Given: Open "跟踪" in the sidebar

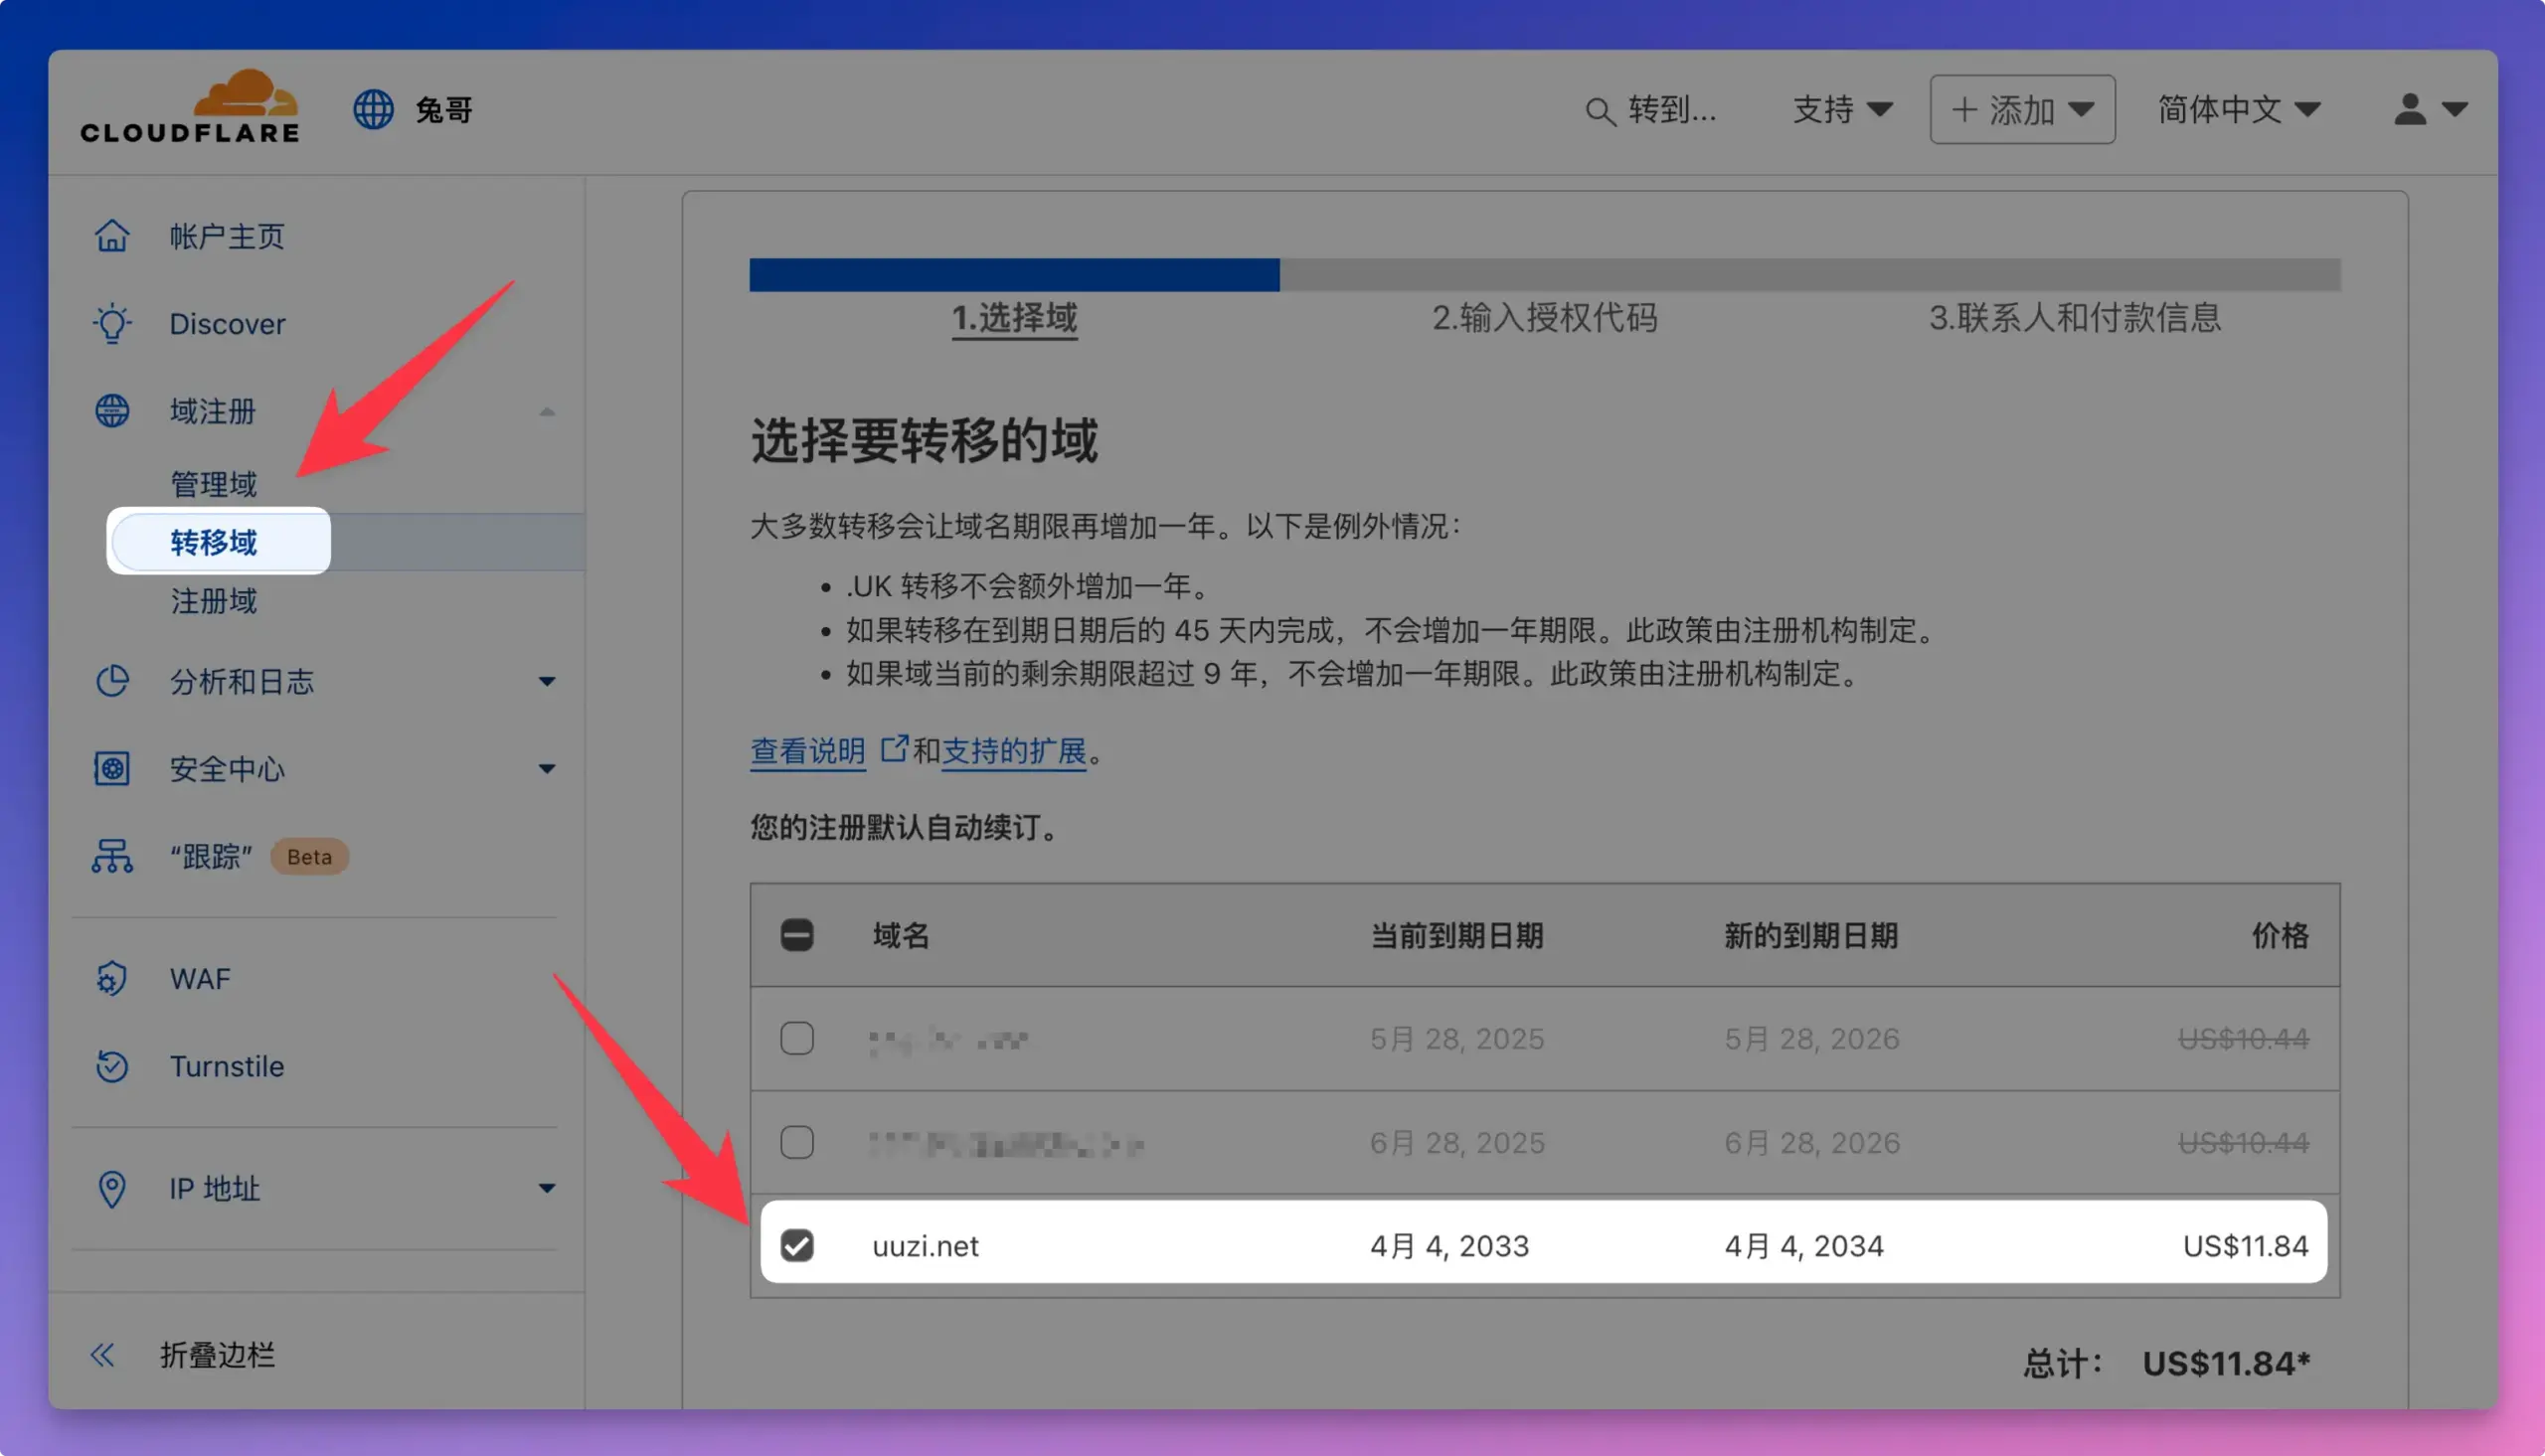Looking at the screenshot, I should coord(211,856).
